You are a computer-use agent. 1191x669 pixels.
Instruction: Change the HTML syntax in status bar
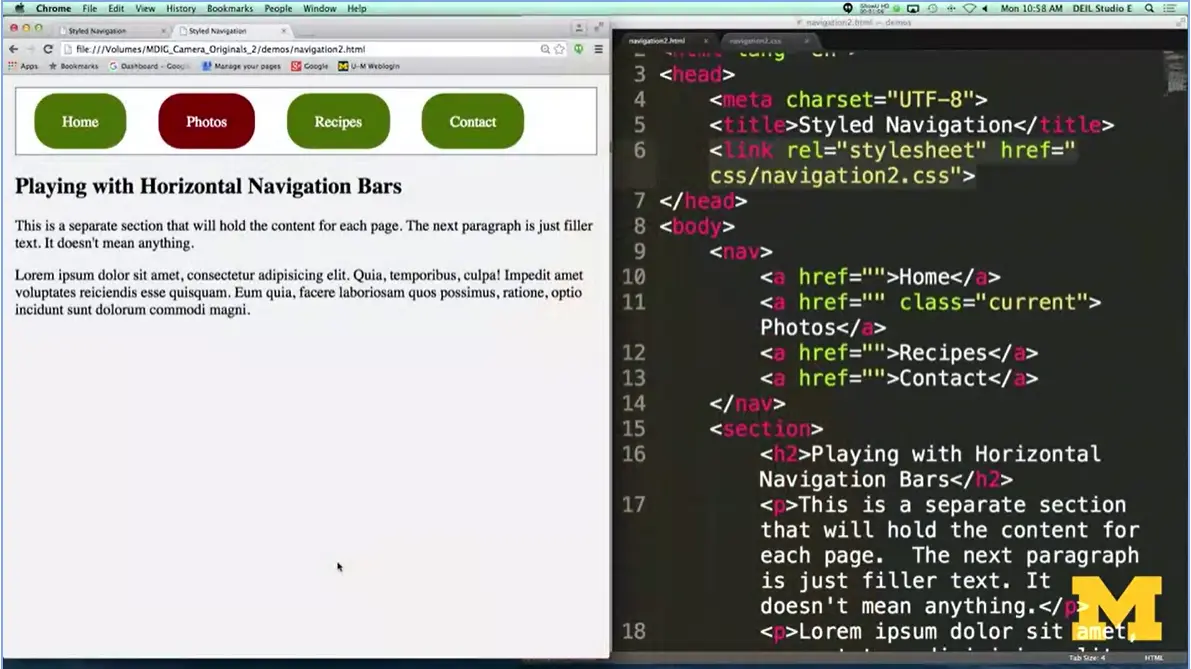point(1153,658)
